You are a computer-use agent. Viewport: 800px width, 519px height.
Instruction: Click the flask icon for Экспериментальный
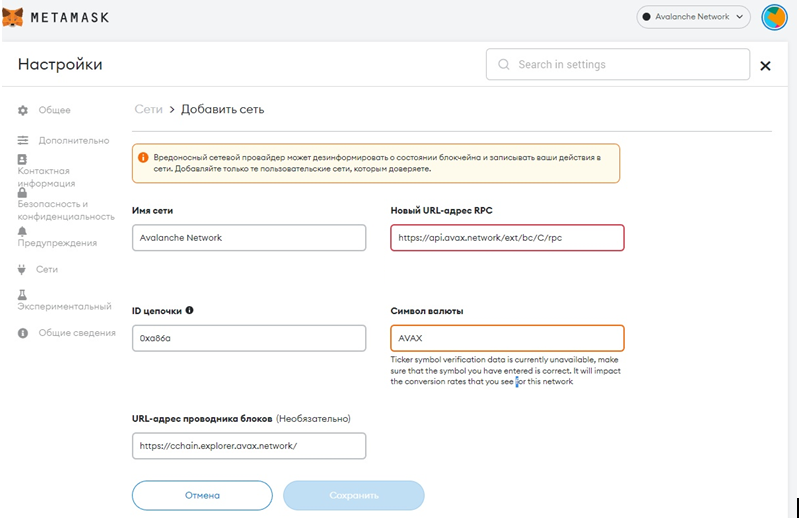(x=22, y=295)
